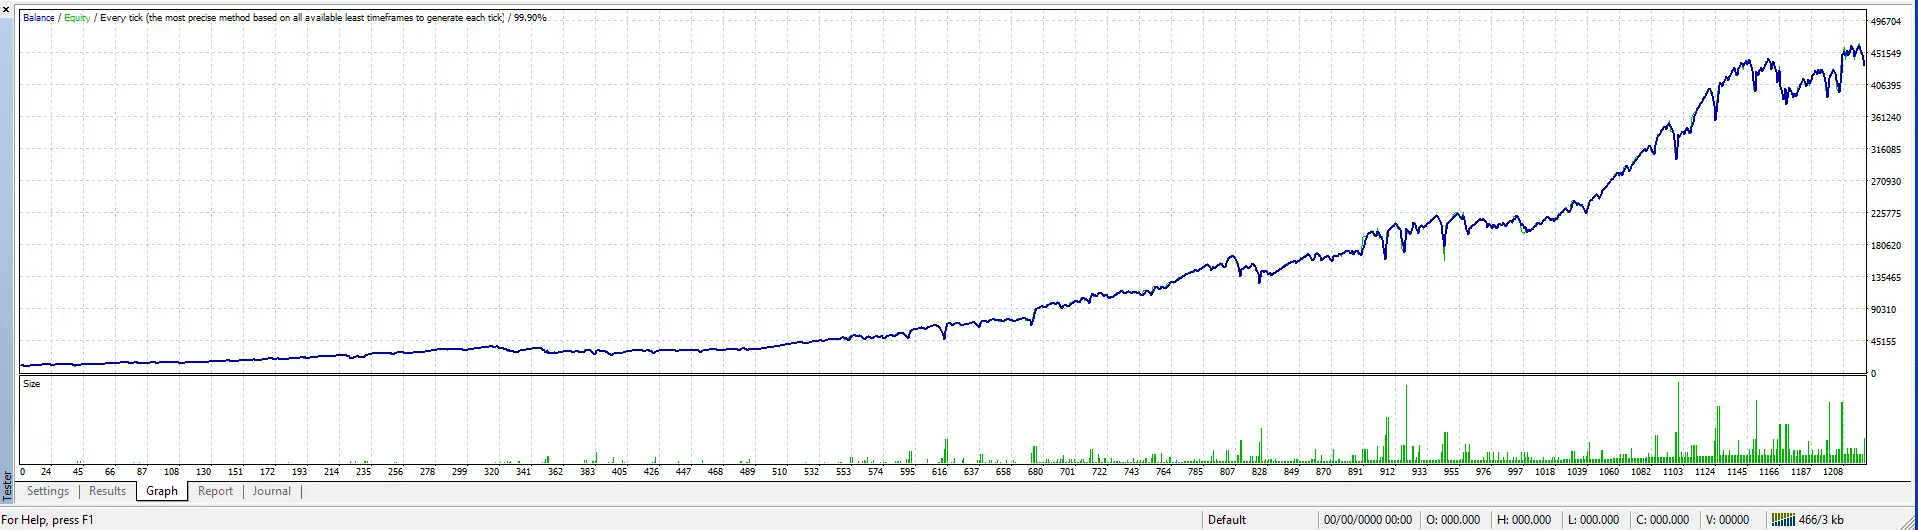Switch to the Settings tab
Screen dimensions: 1918x530
point(48,491)
